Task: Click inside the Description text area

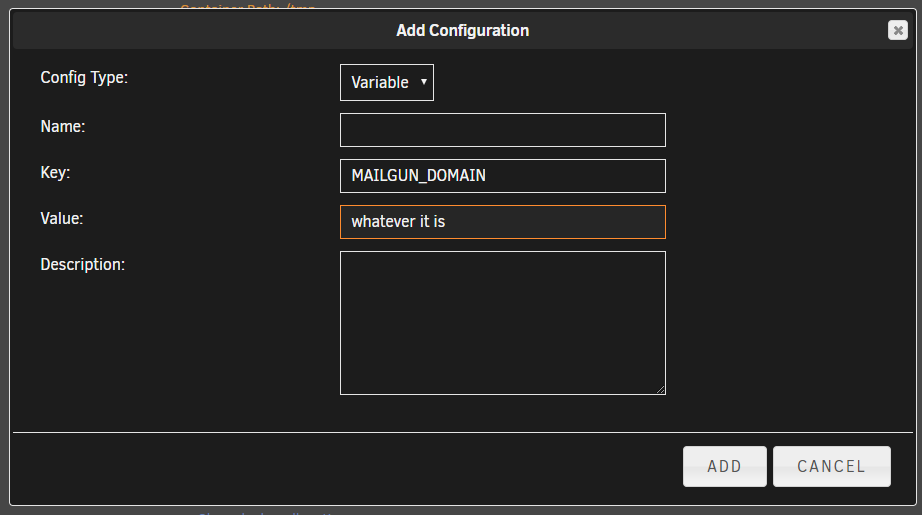Action: (x=503, y=323)
